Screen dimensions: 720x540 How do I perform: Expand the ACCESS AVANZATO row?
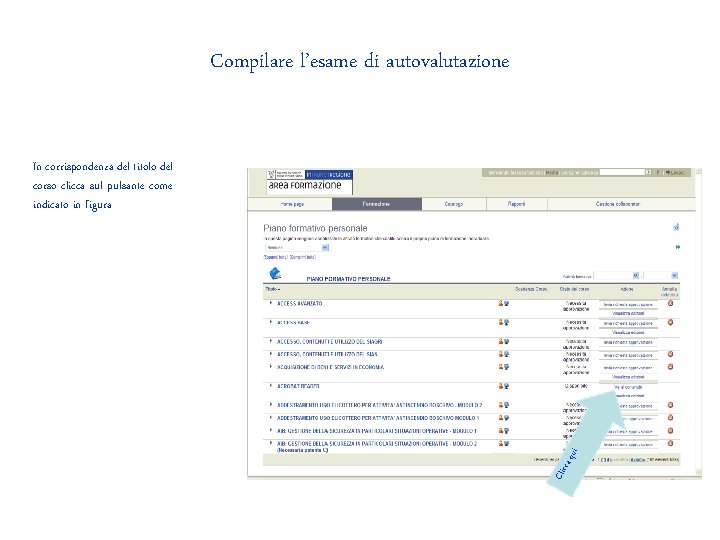click(x=271, y=303)
